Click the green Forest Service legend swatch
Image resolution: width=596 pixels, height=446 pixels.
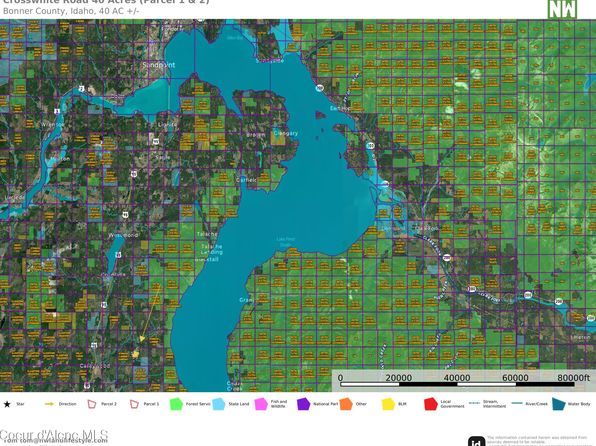[176, 404]
